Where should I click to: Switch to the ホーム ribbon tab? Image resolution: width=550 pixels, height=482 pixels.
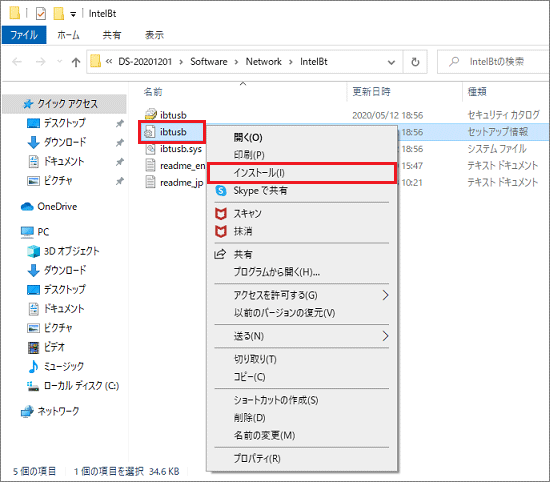click(68, 35)
